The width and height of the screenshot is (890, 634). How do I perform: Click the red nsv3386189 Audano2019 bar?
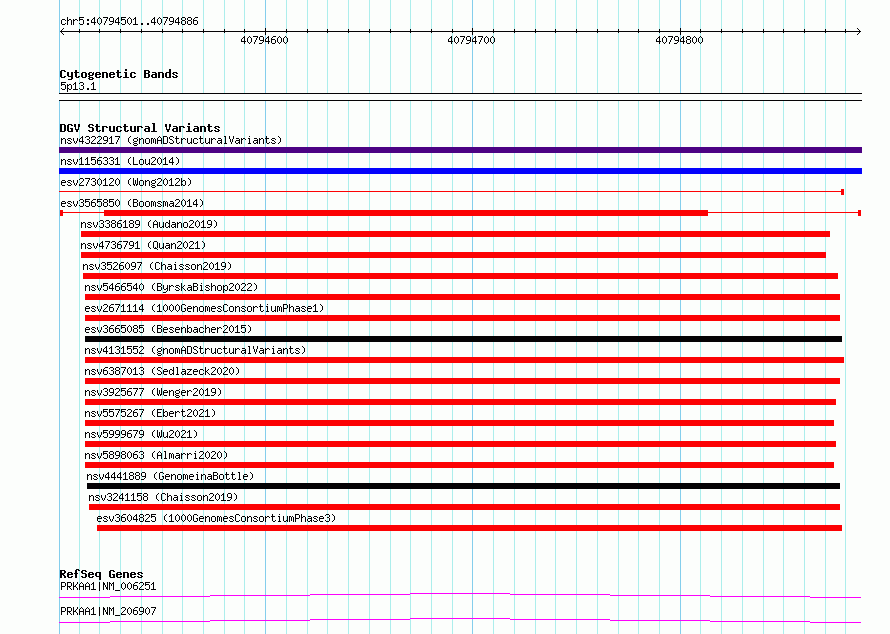point(455,234)
